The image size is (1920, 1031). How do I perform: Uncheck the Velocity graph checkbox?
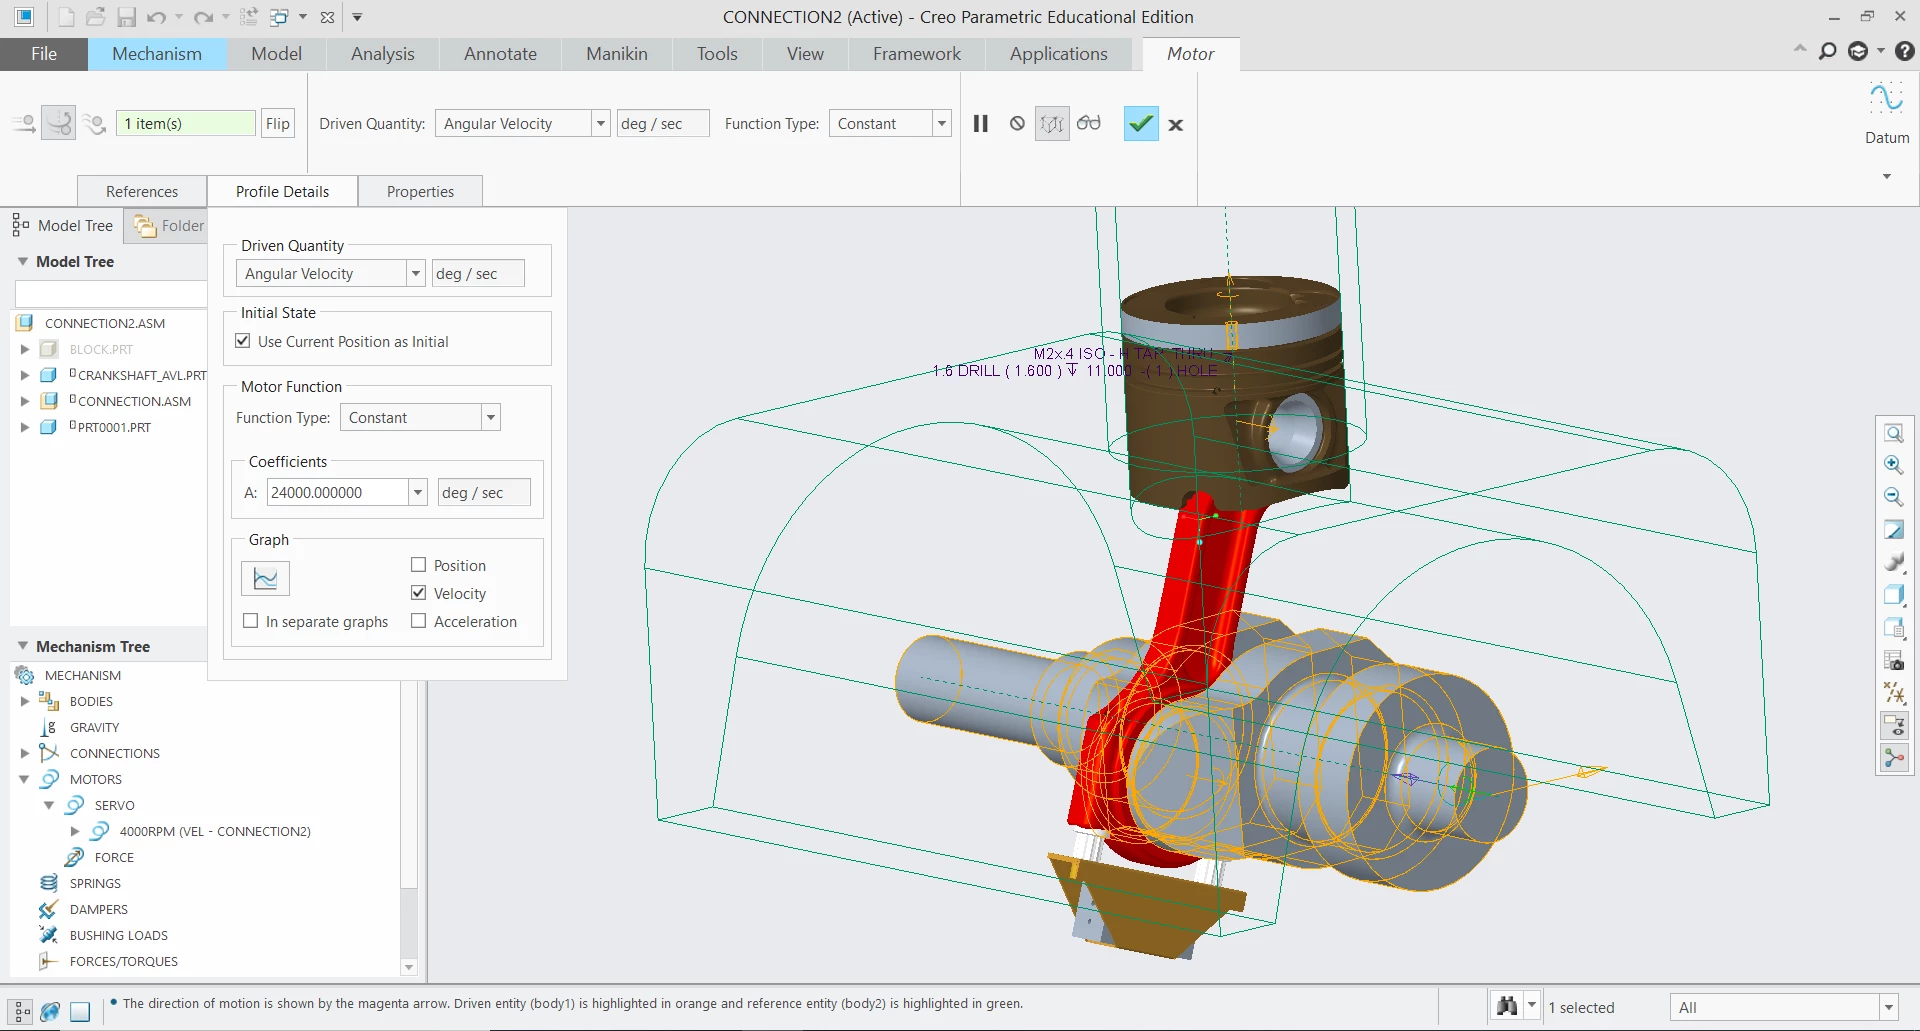click(419, 593)
